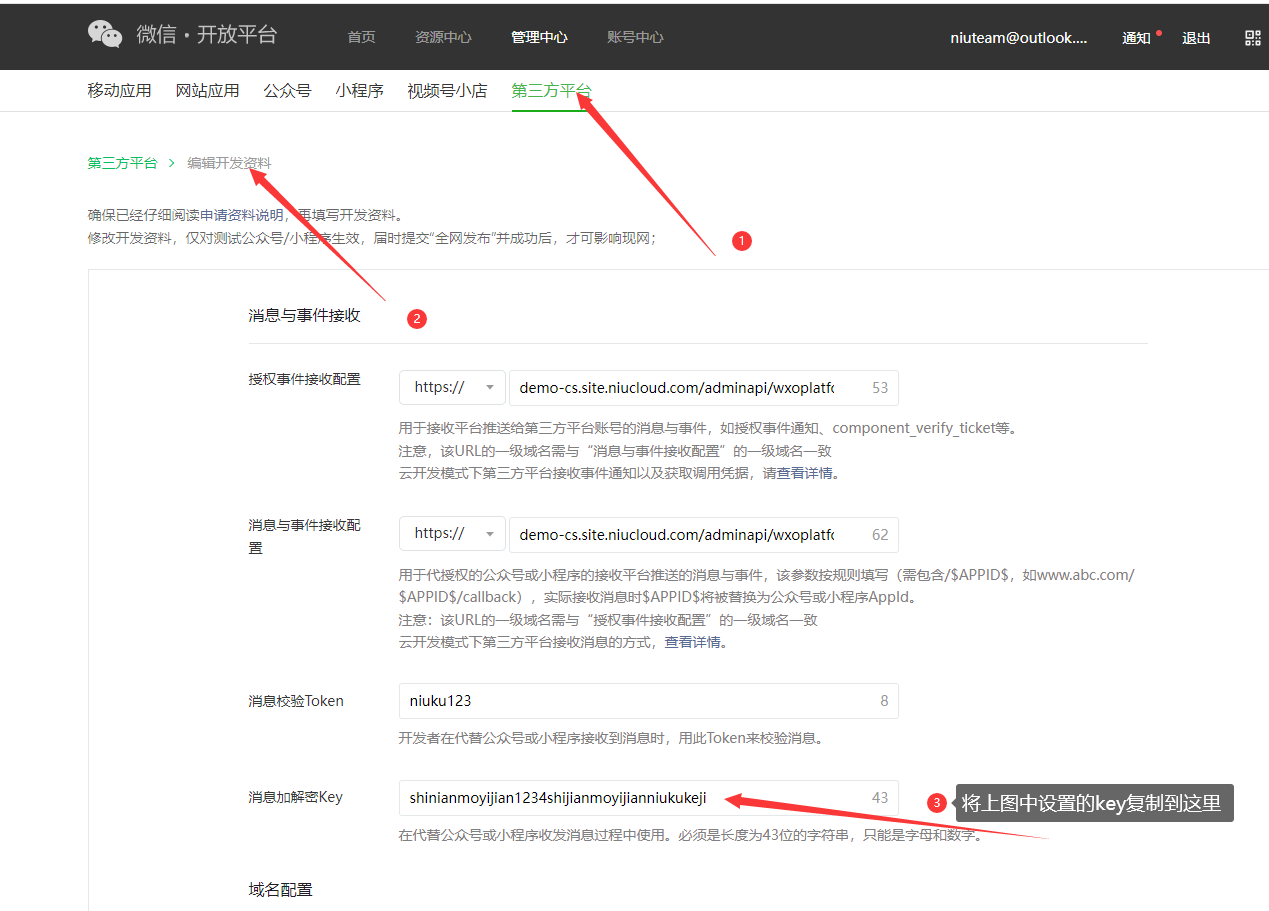1269x911 pixels.
Task: Expand the https:// dropdown for 消息与事件接收配置
Action: click(x=452, y=534)
